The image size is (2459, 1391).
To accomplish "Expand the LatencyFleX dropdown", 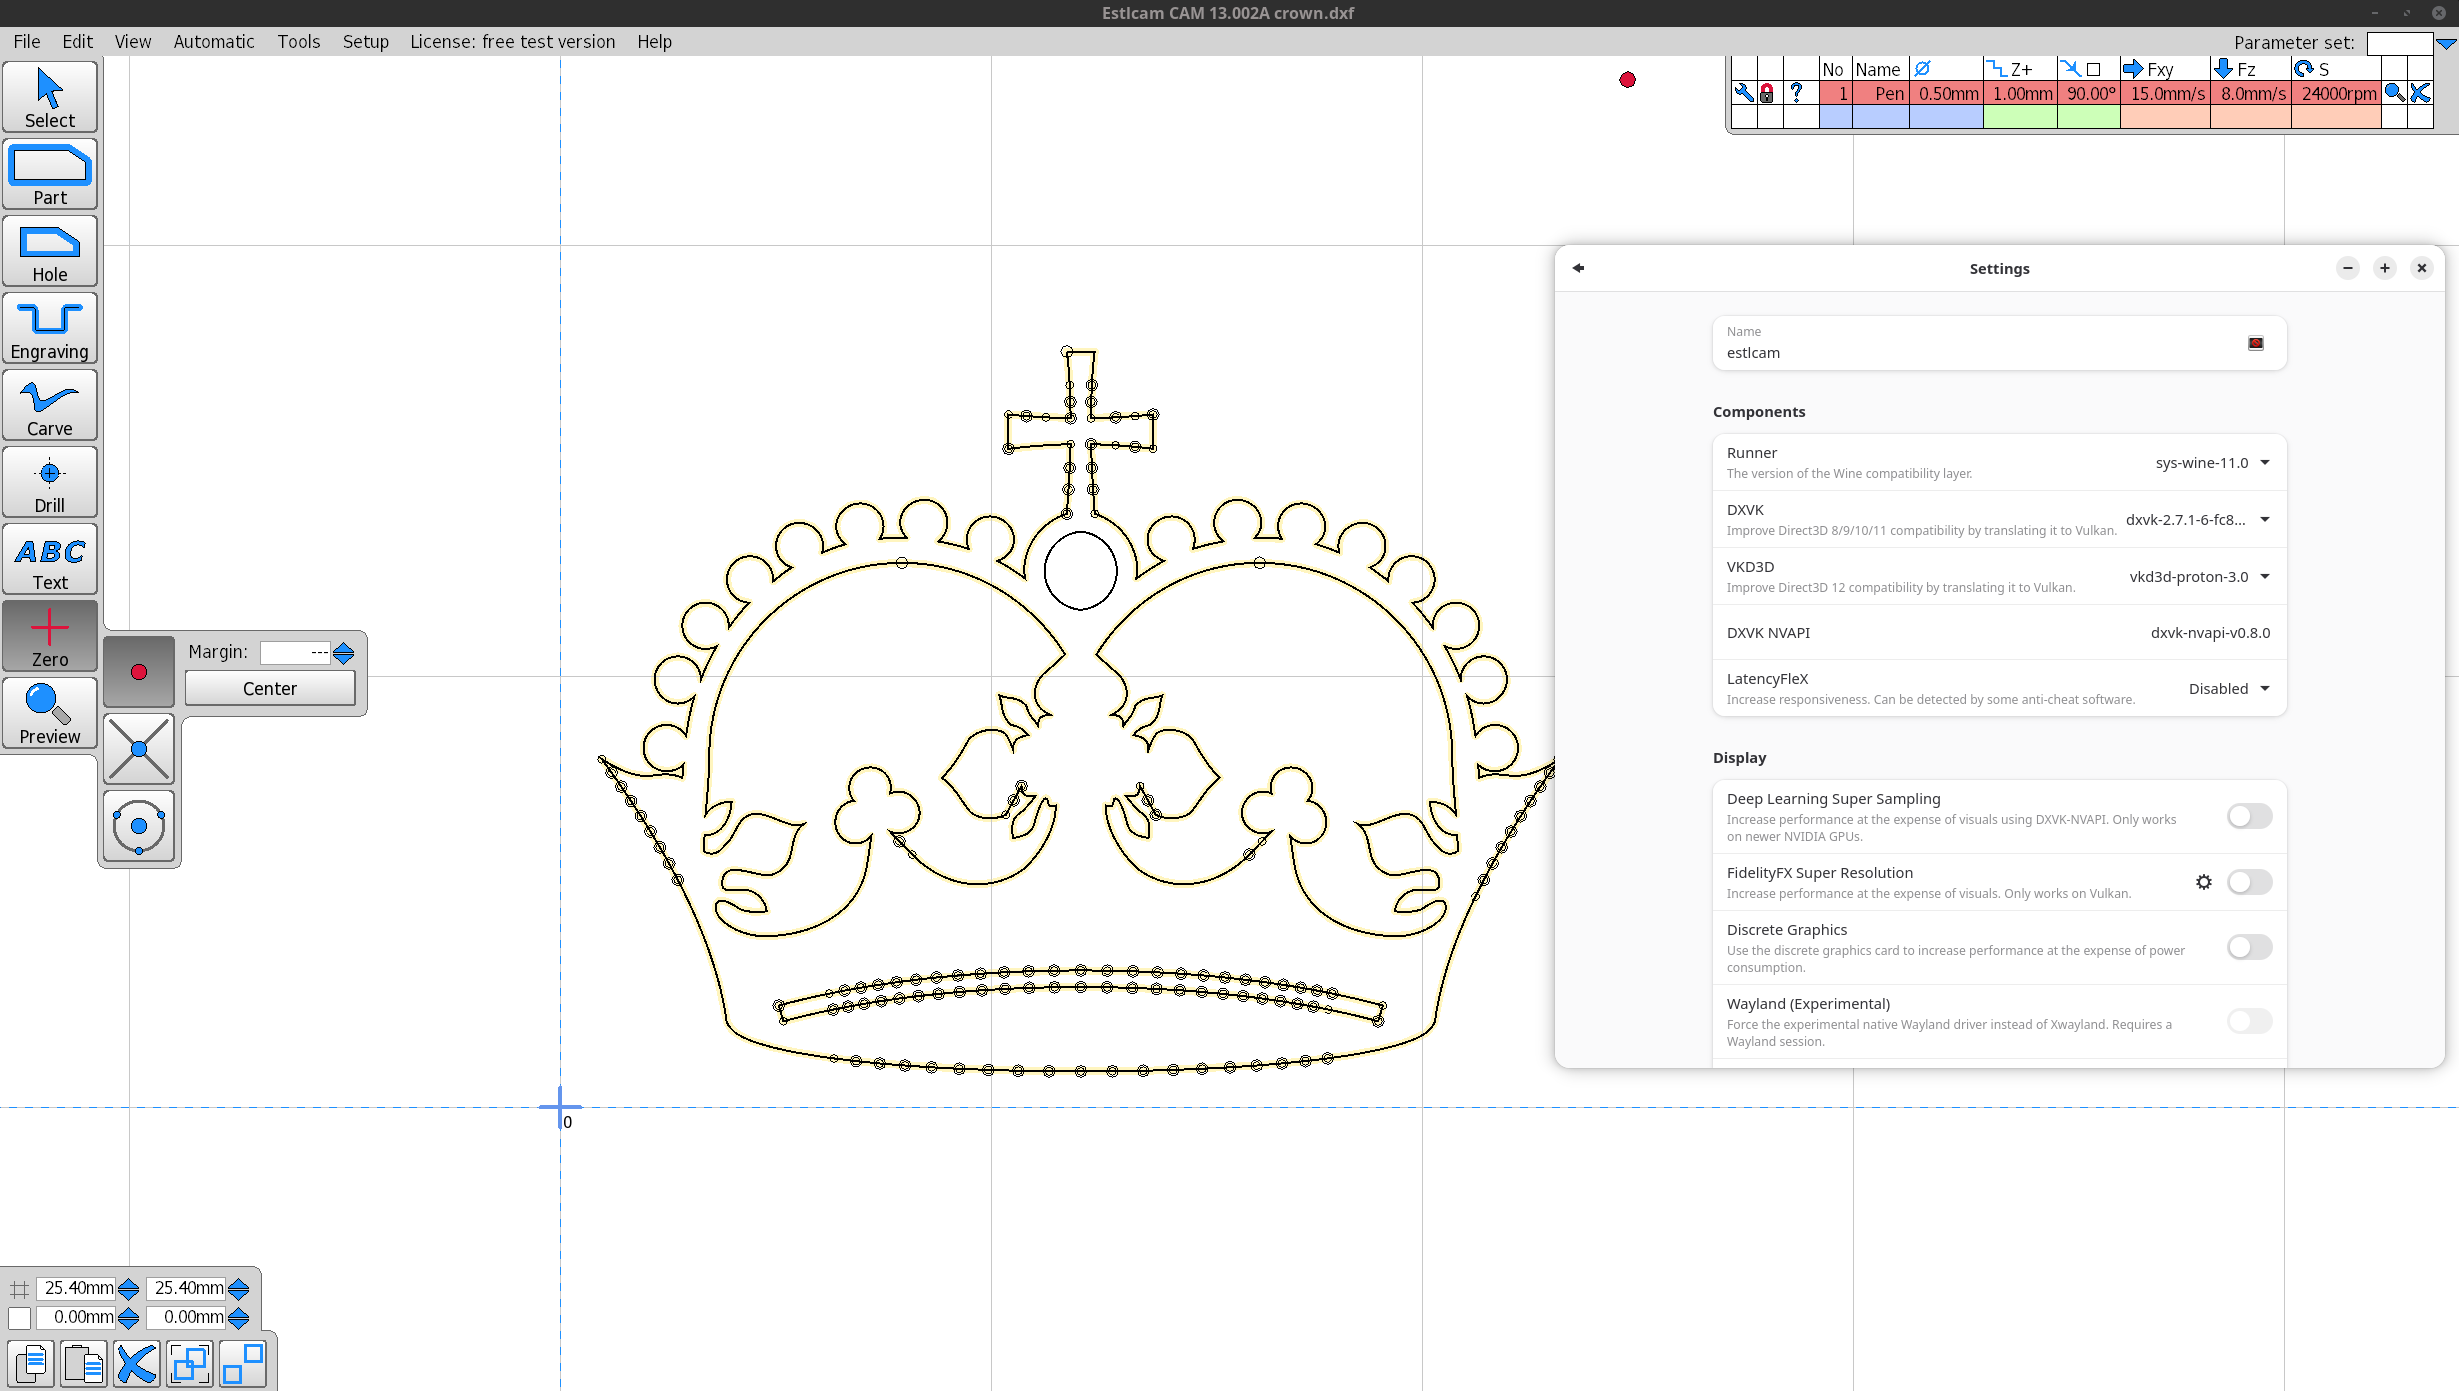I will click(x=2228, y=689).
